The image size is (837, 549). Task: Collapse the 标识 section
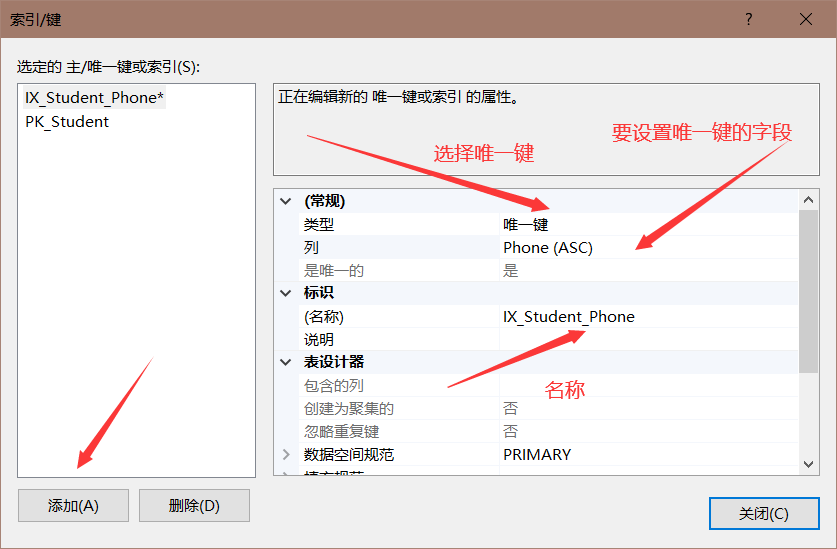(x=286, y=293)
